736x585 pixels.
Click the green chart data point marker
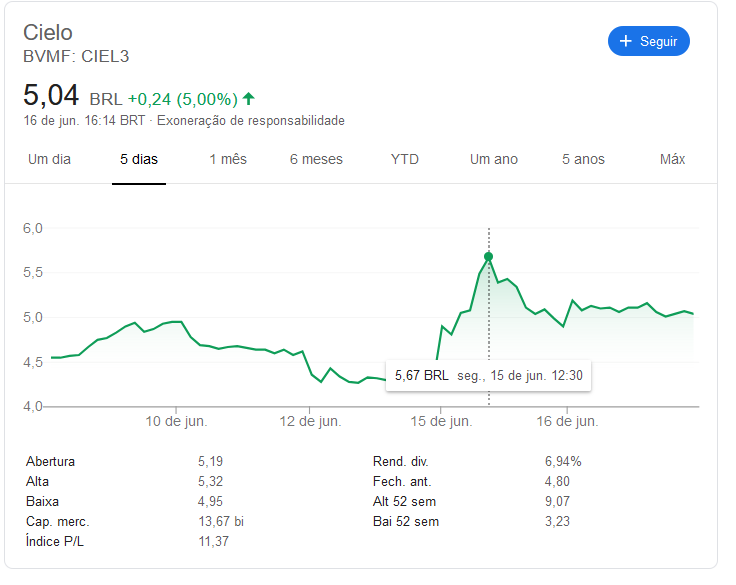coord(489,256)
